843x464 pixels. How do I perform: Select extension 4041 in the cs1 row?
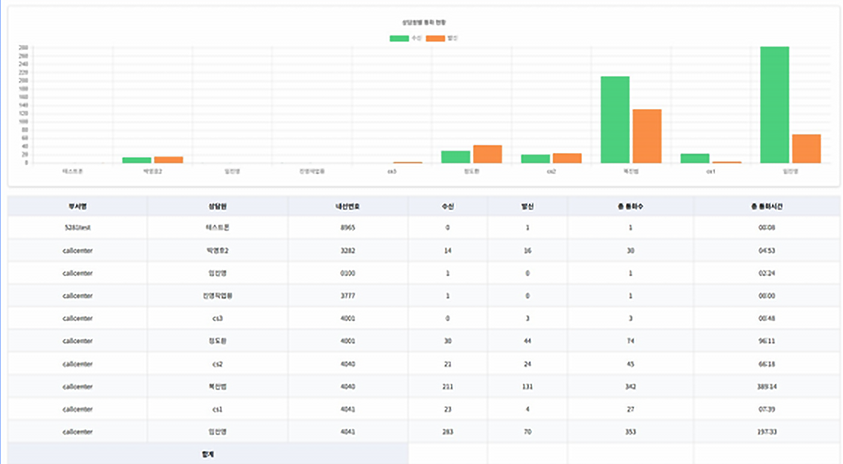coord(347,409)
